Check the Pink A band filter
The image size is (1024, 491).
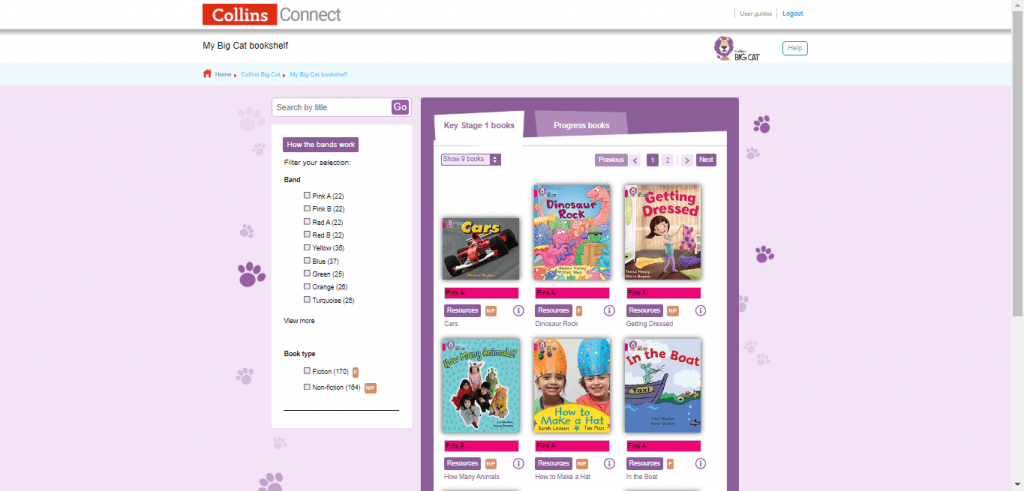click(307, 195)
